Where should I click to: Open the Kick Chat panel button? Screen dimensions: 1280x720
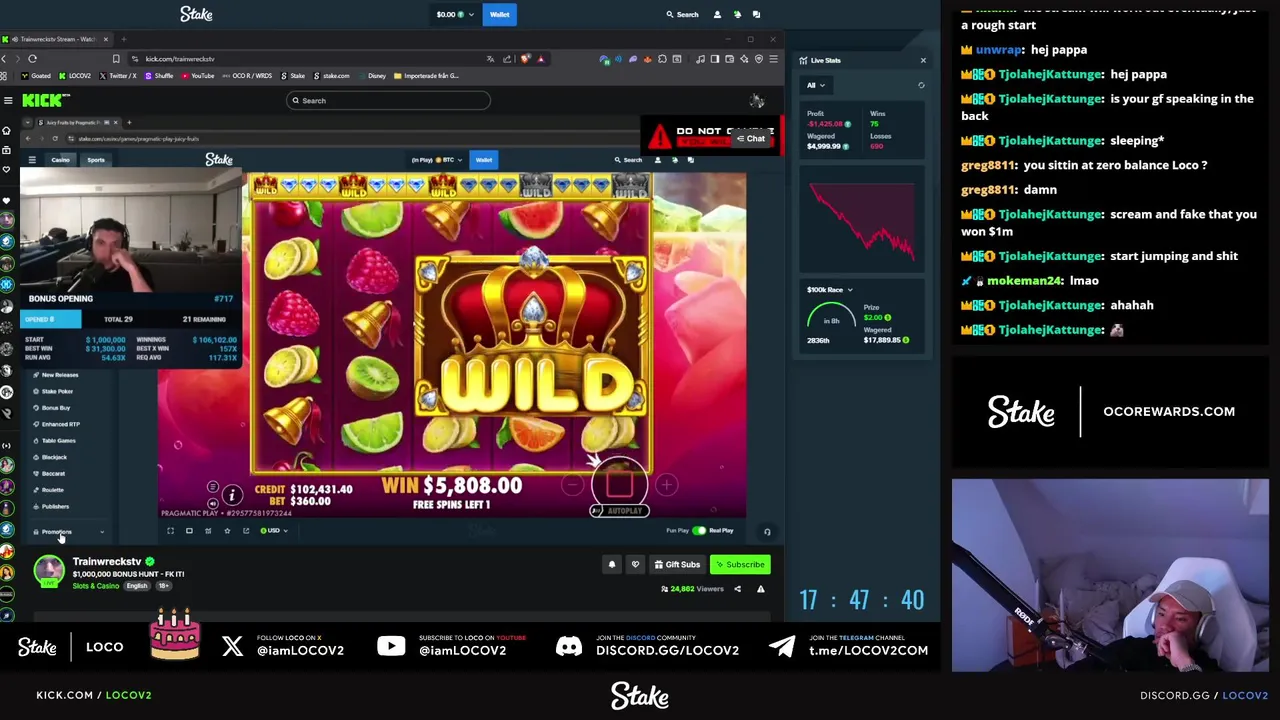pos(751,139)
